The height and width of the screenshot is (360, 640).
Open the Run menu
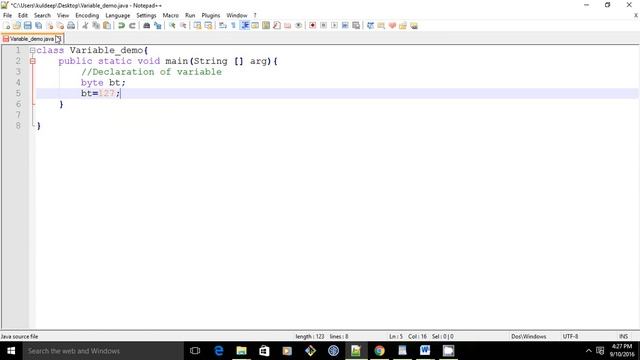(x=190, y=15)
